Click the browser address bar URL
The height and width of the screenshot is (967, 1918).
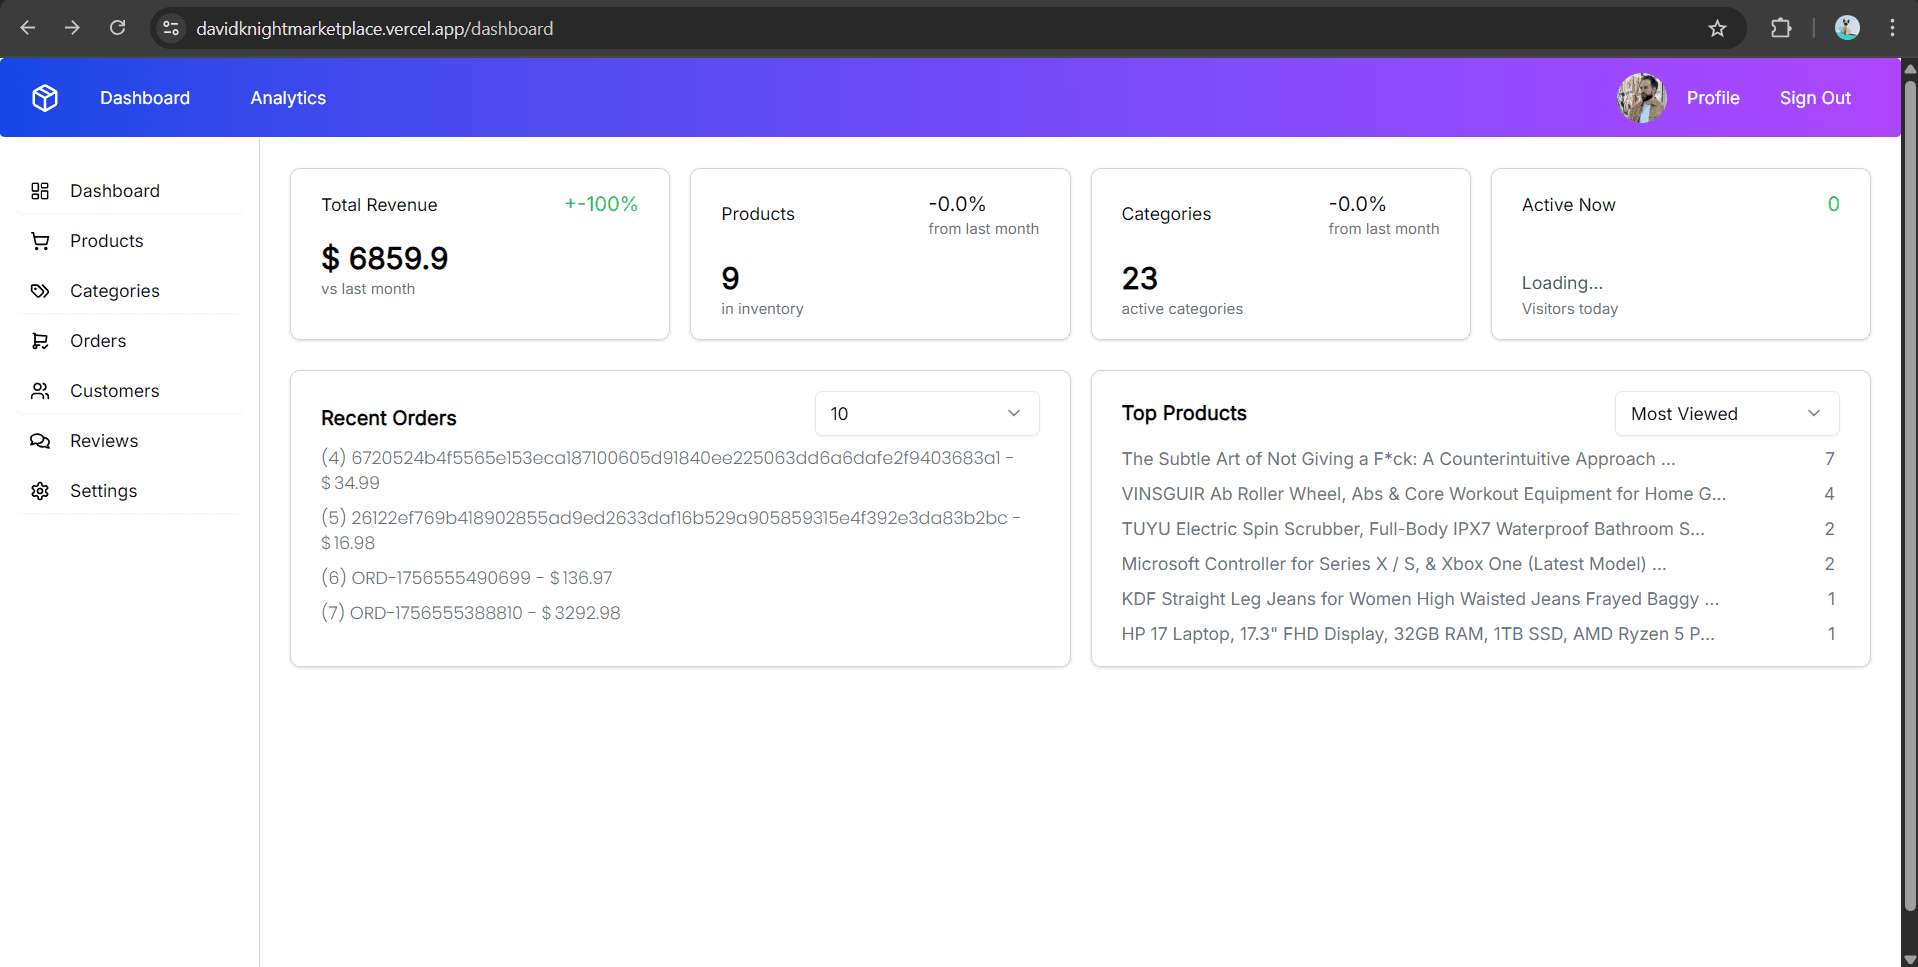click(x=374, y=28)
